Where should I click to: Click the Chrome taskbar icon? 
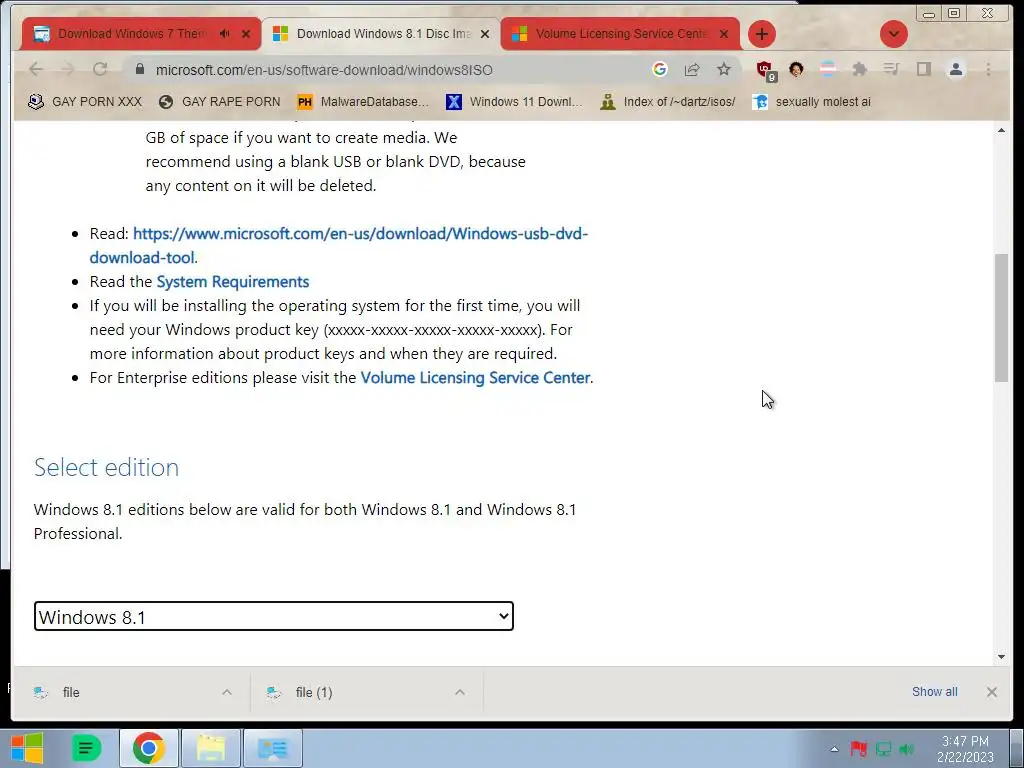coord(149,748)
